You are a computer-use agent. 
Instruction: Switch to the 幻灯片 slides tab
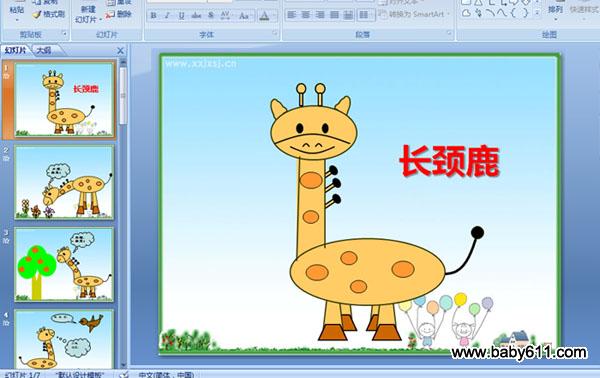point(16,50)
